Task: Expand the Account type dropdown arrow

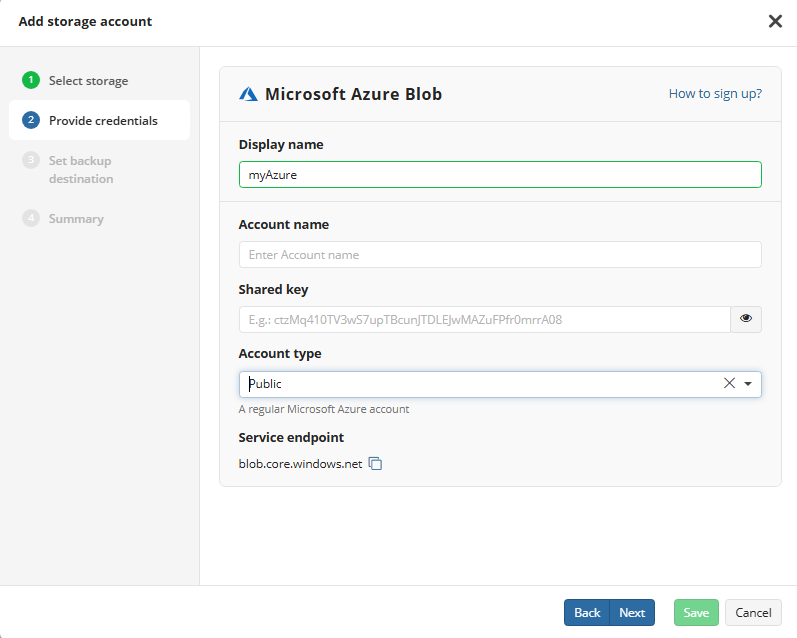Action: (x=748, y=384)
